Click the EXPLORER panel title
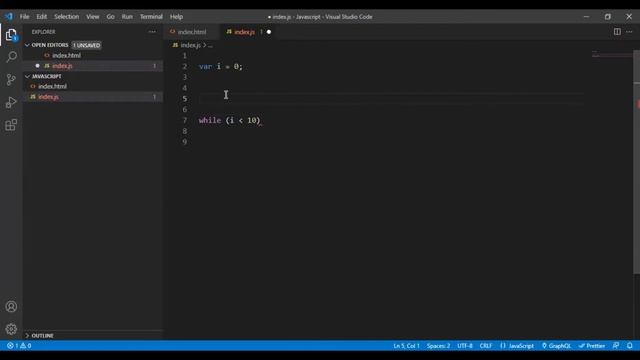The height and width of the screenshot is (360, 640). [x=44, y=32]
